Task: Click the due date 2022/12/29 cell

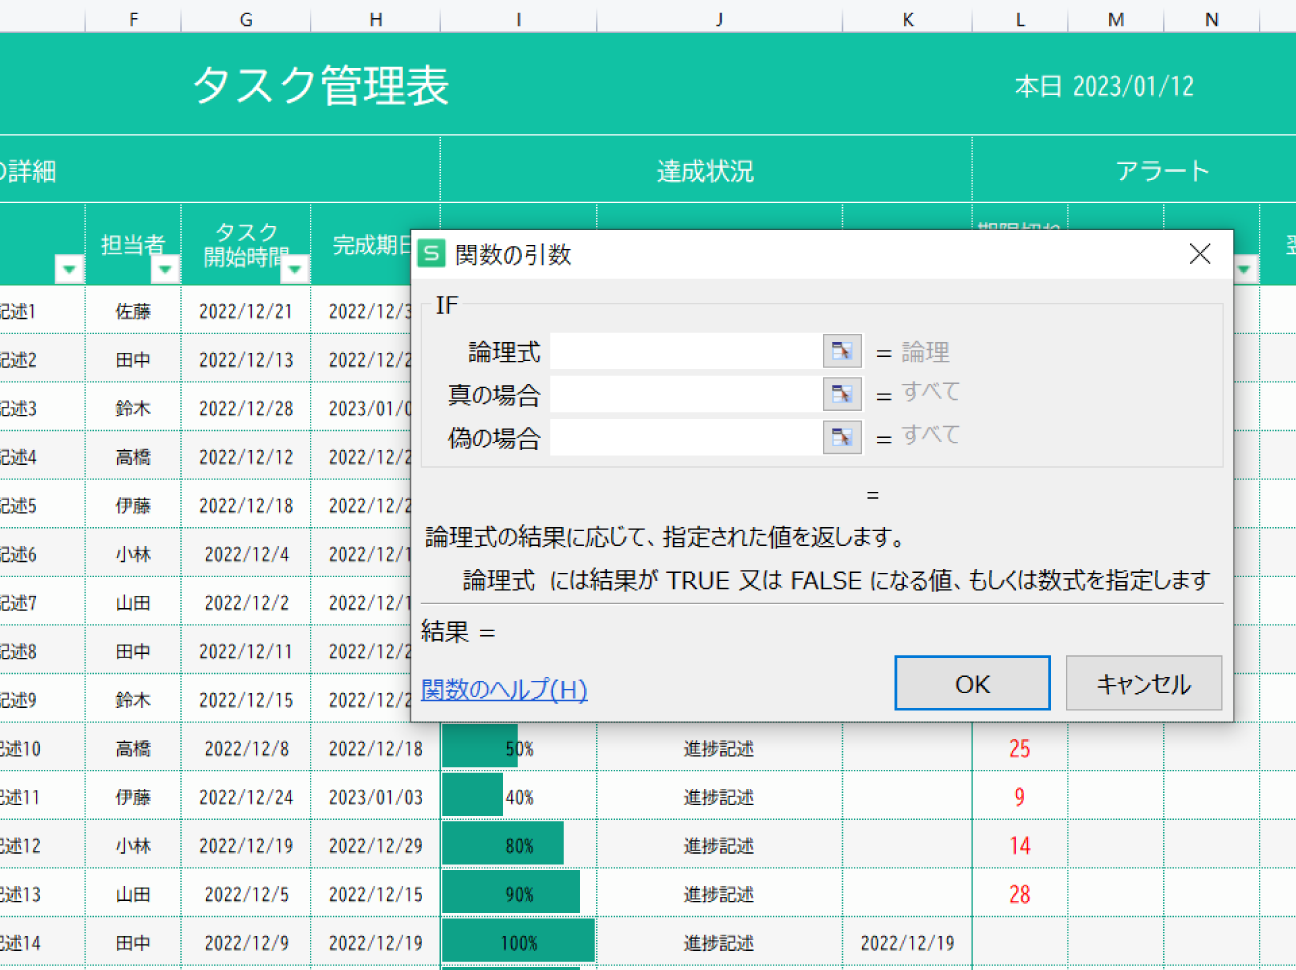Action: click(x=376, y=845)
